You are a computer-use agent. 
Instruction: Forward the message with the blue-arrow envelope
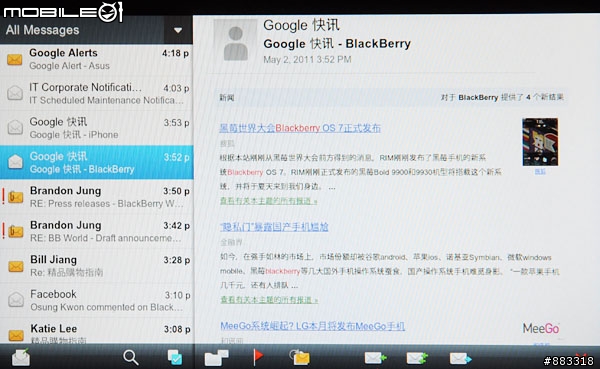point(460,358)
